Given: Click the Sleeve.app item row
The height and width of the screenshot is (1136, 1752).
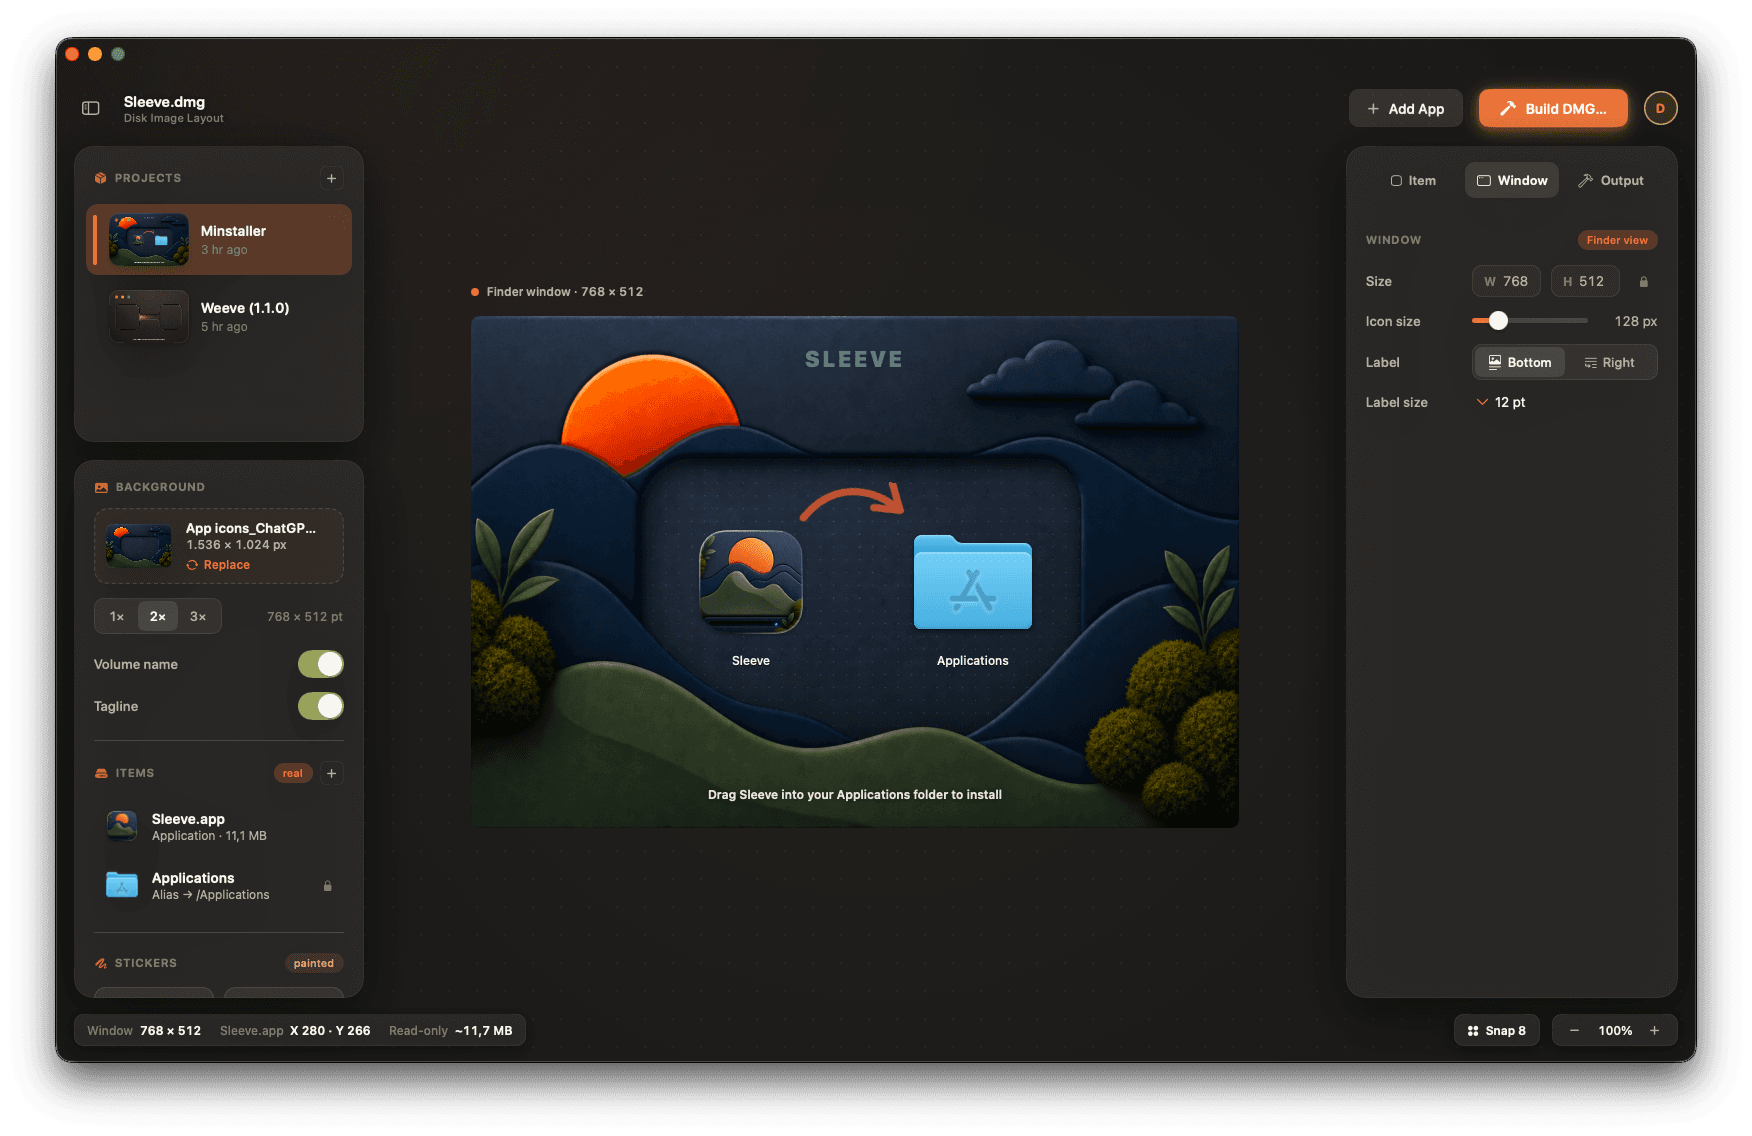Looking at the screenshot, I should pyautogui.click(x=219, y=826).
